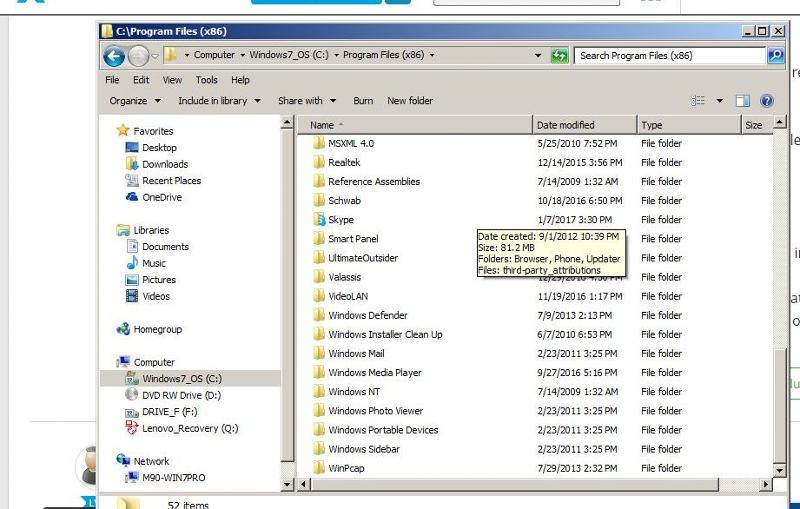
Task: Click the green Refresh icon in address bar
Action: (x=559, y=56)
